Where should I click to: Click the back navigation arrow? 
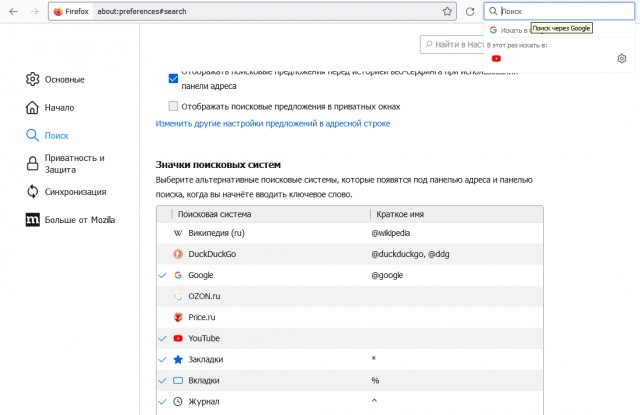coord(13,11)
